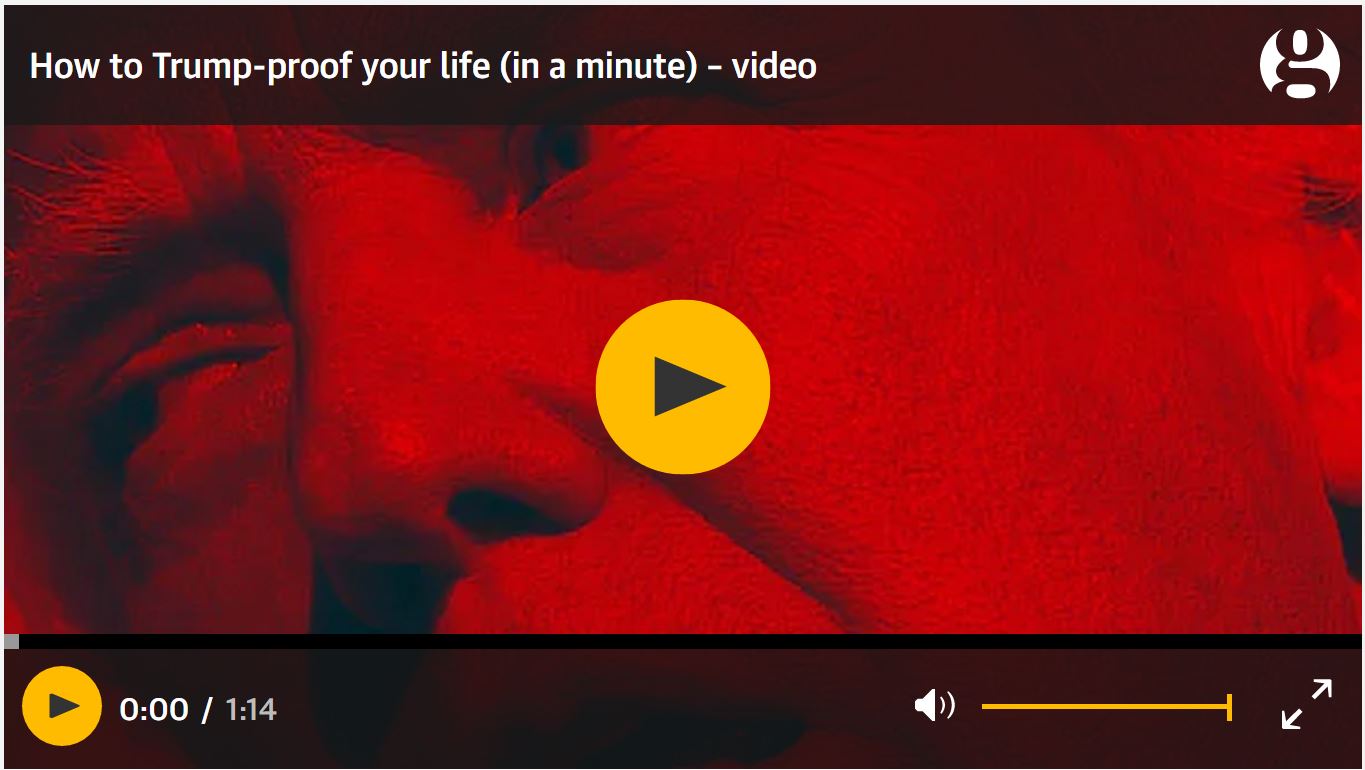Viewport: 1365px width, 770px height.
Task: Click the dark triangle inside the center play button
Action: pos(688,387)
